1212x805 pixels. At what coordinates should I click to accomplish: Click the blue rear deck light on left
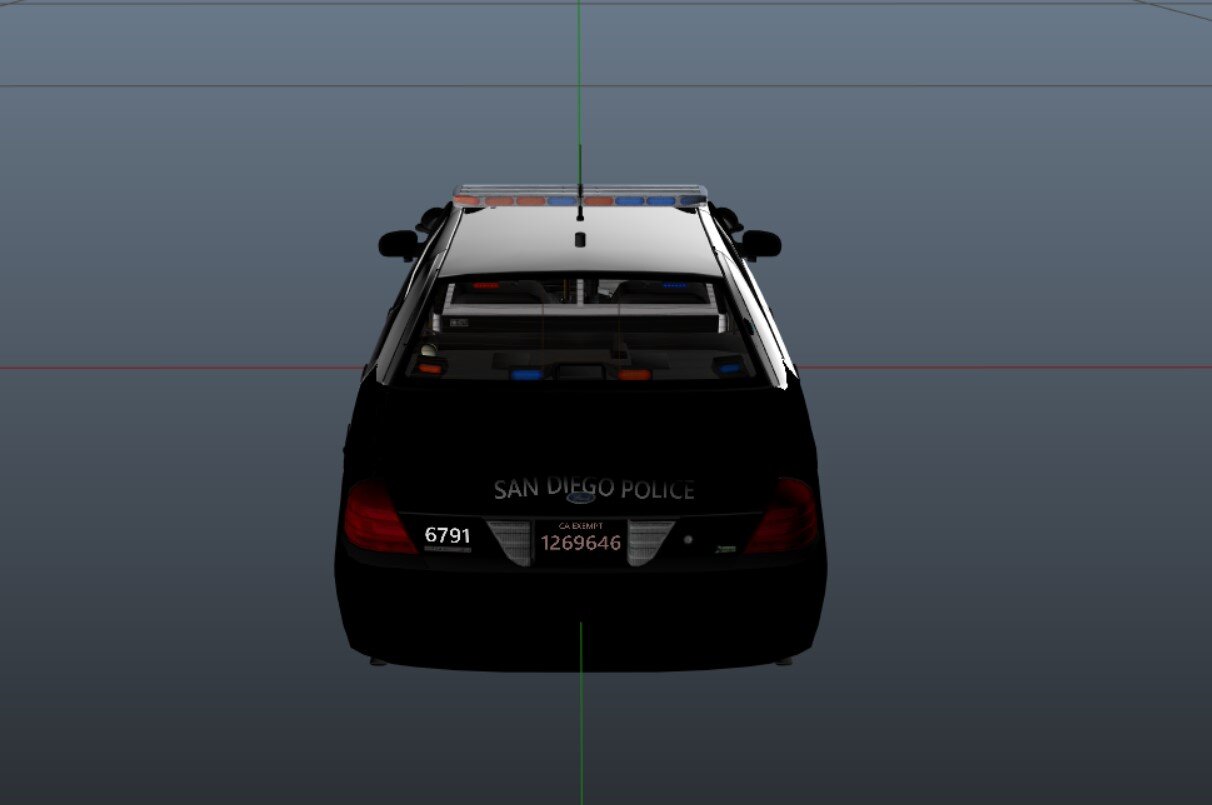pyautogui.click(x=526, y=375)
